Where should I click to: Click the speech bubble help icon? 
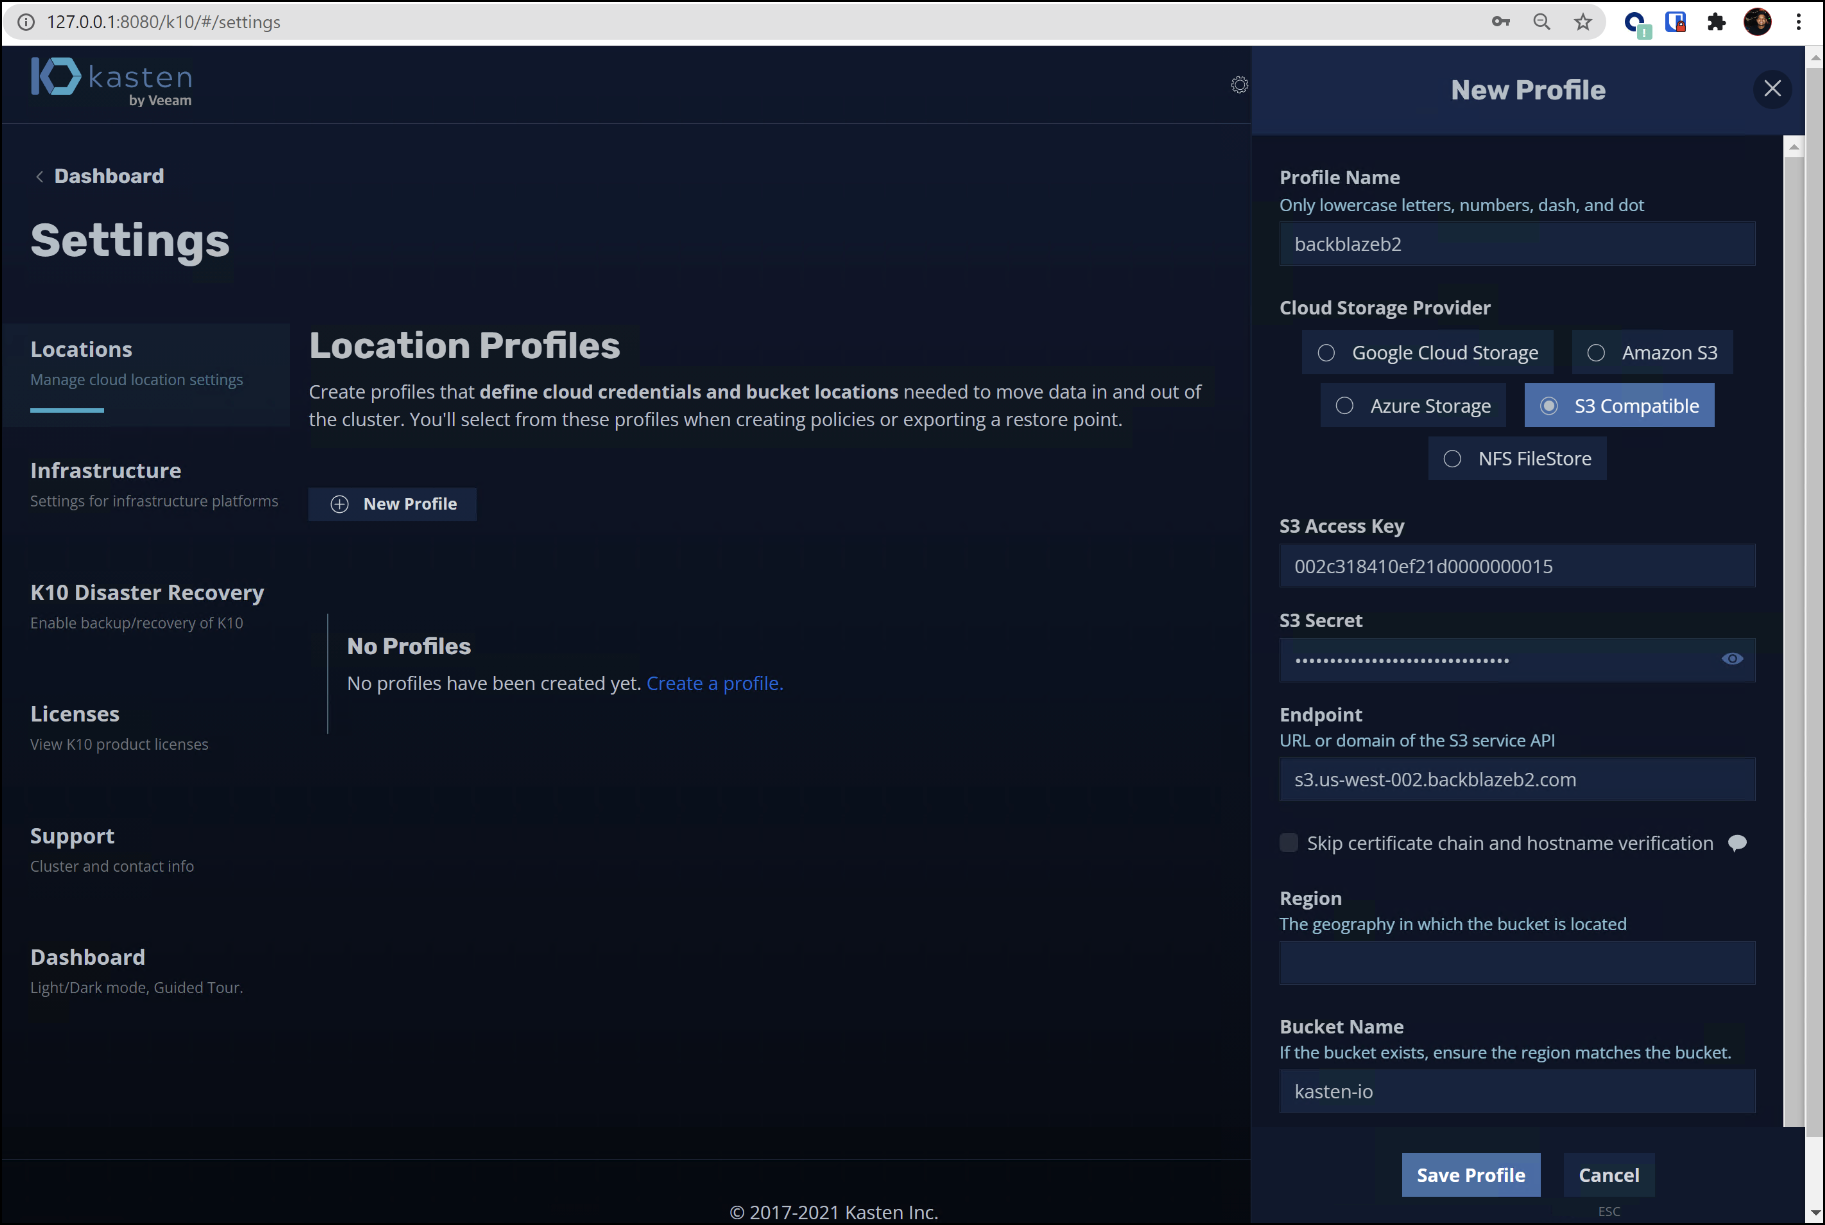coord(1738,843)
